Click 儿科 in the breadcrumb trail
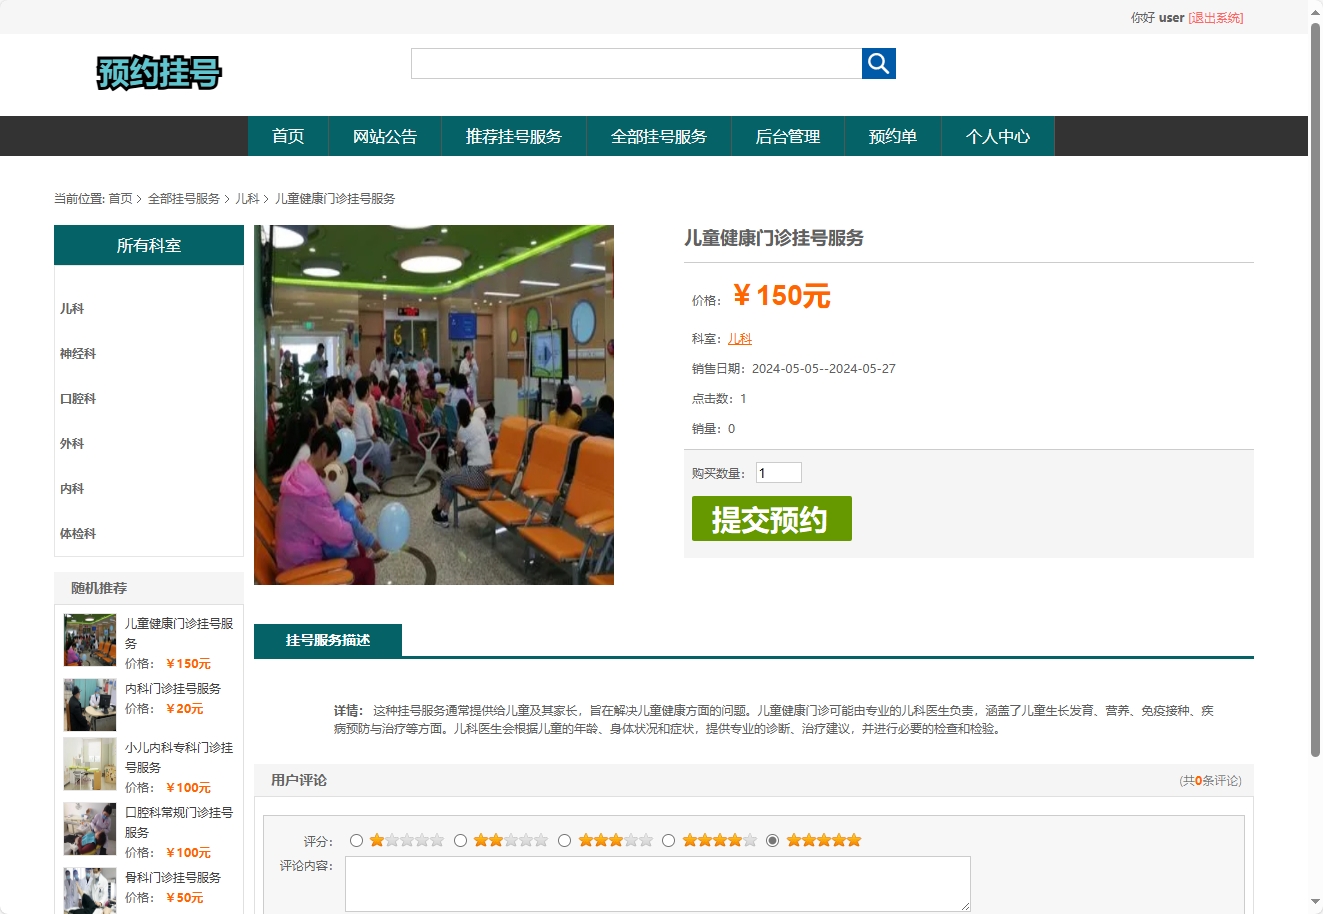 pos(247,199)
